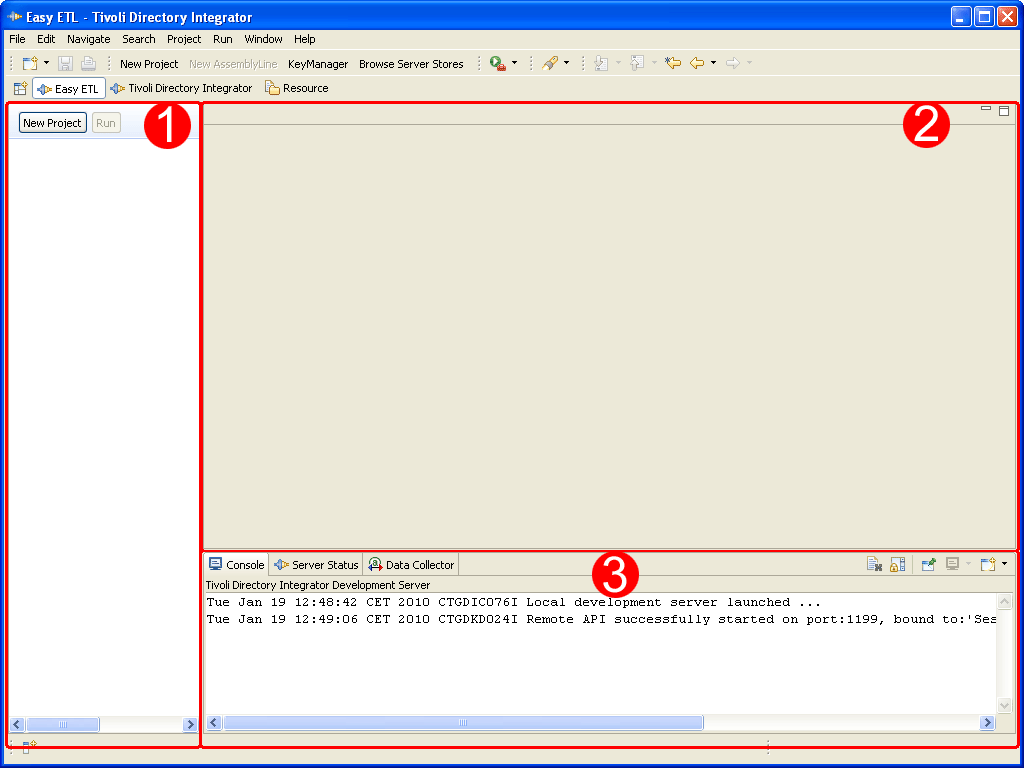
Task: Click New Project button in left panel
Action: pyautogui.click(x=52, y=123)
